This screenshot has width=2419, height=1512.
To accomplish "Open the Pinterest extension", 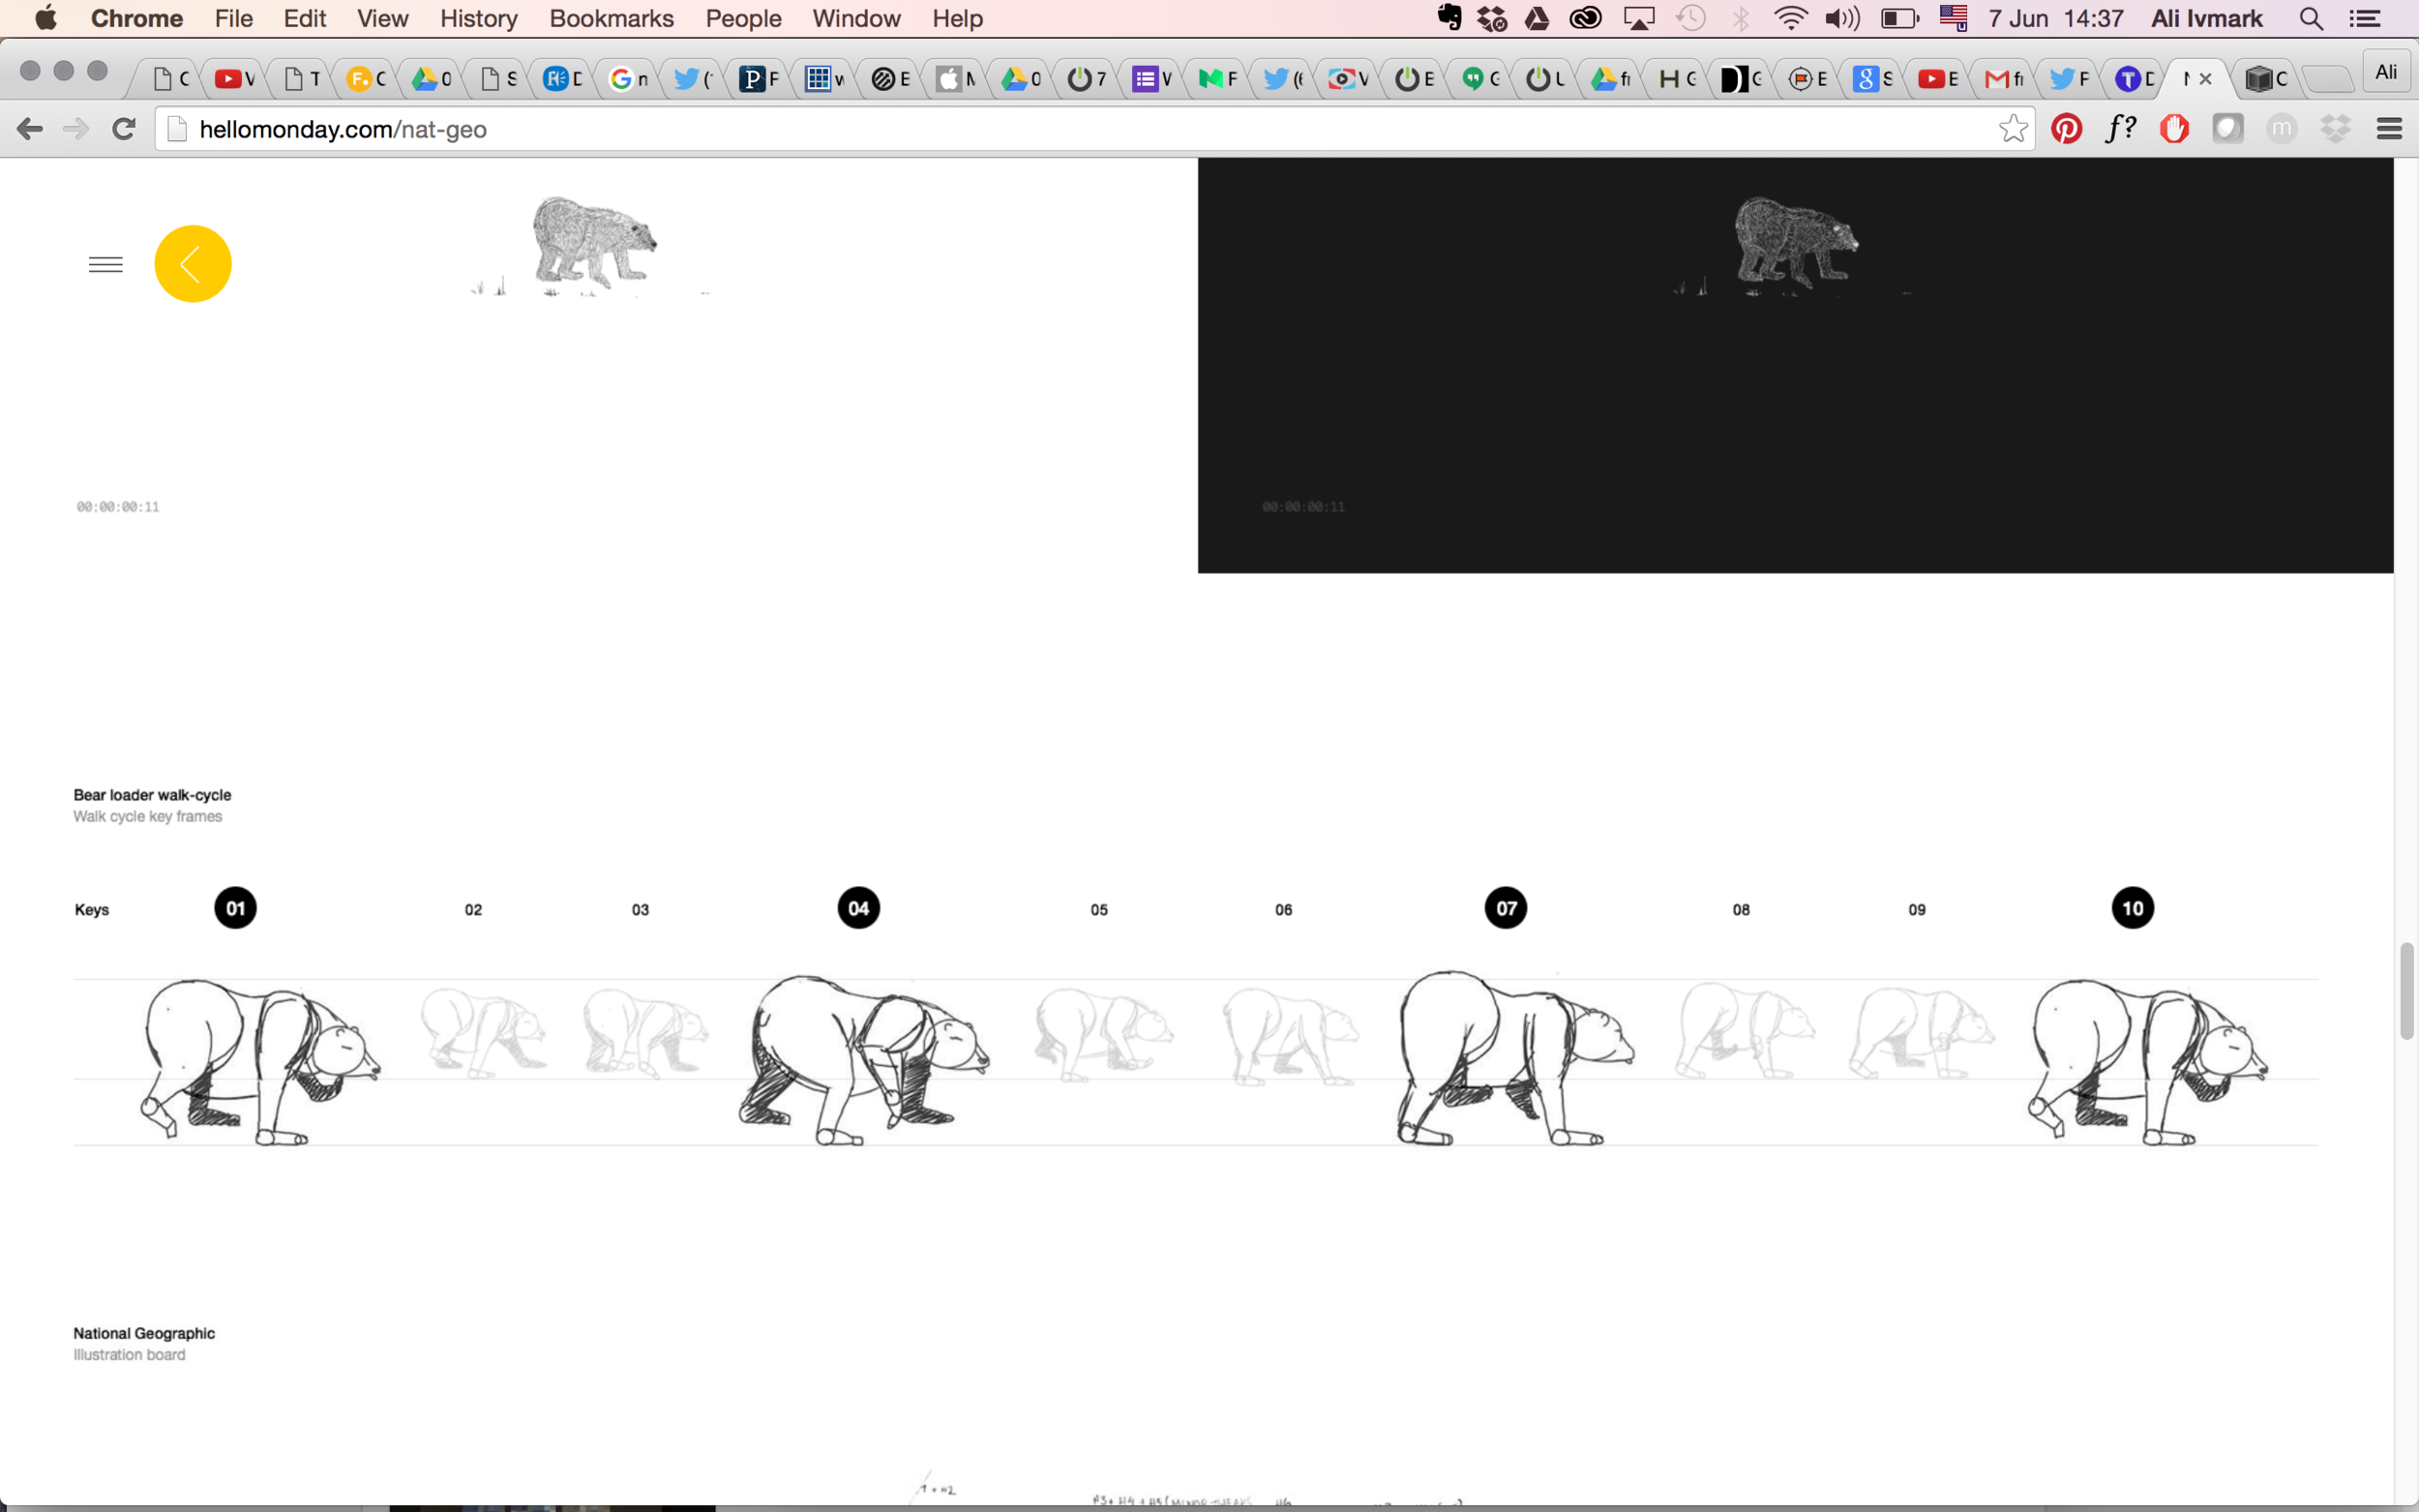I will coord(2066,129).
